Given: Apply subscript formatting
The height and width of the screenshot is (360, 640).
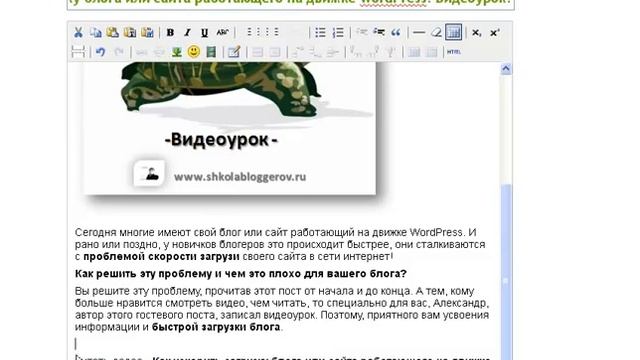Looking at the screenshot, I should tap(476, 32).
